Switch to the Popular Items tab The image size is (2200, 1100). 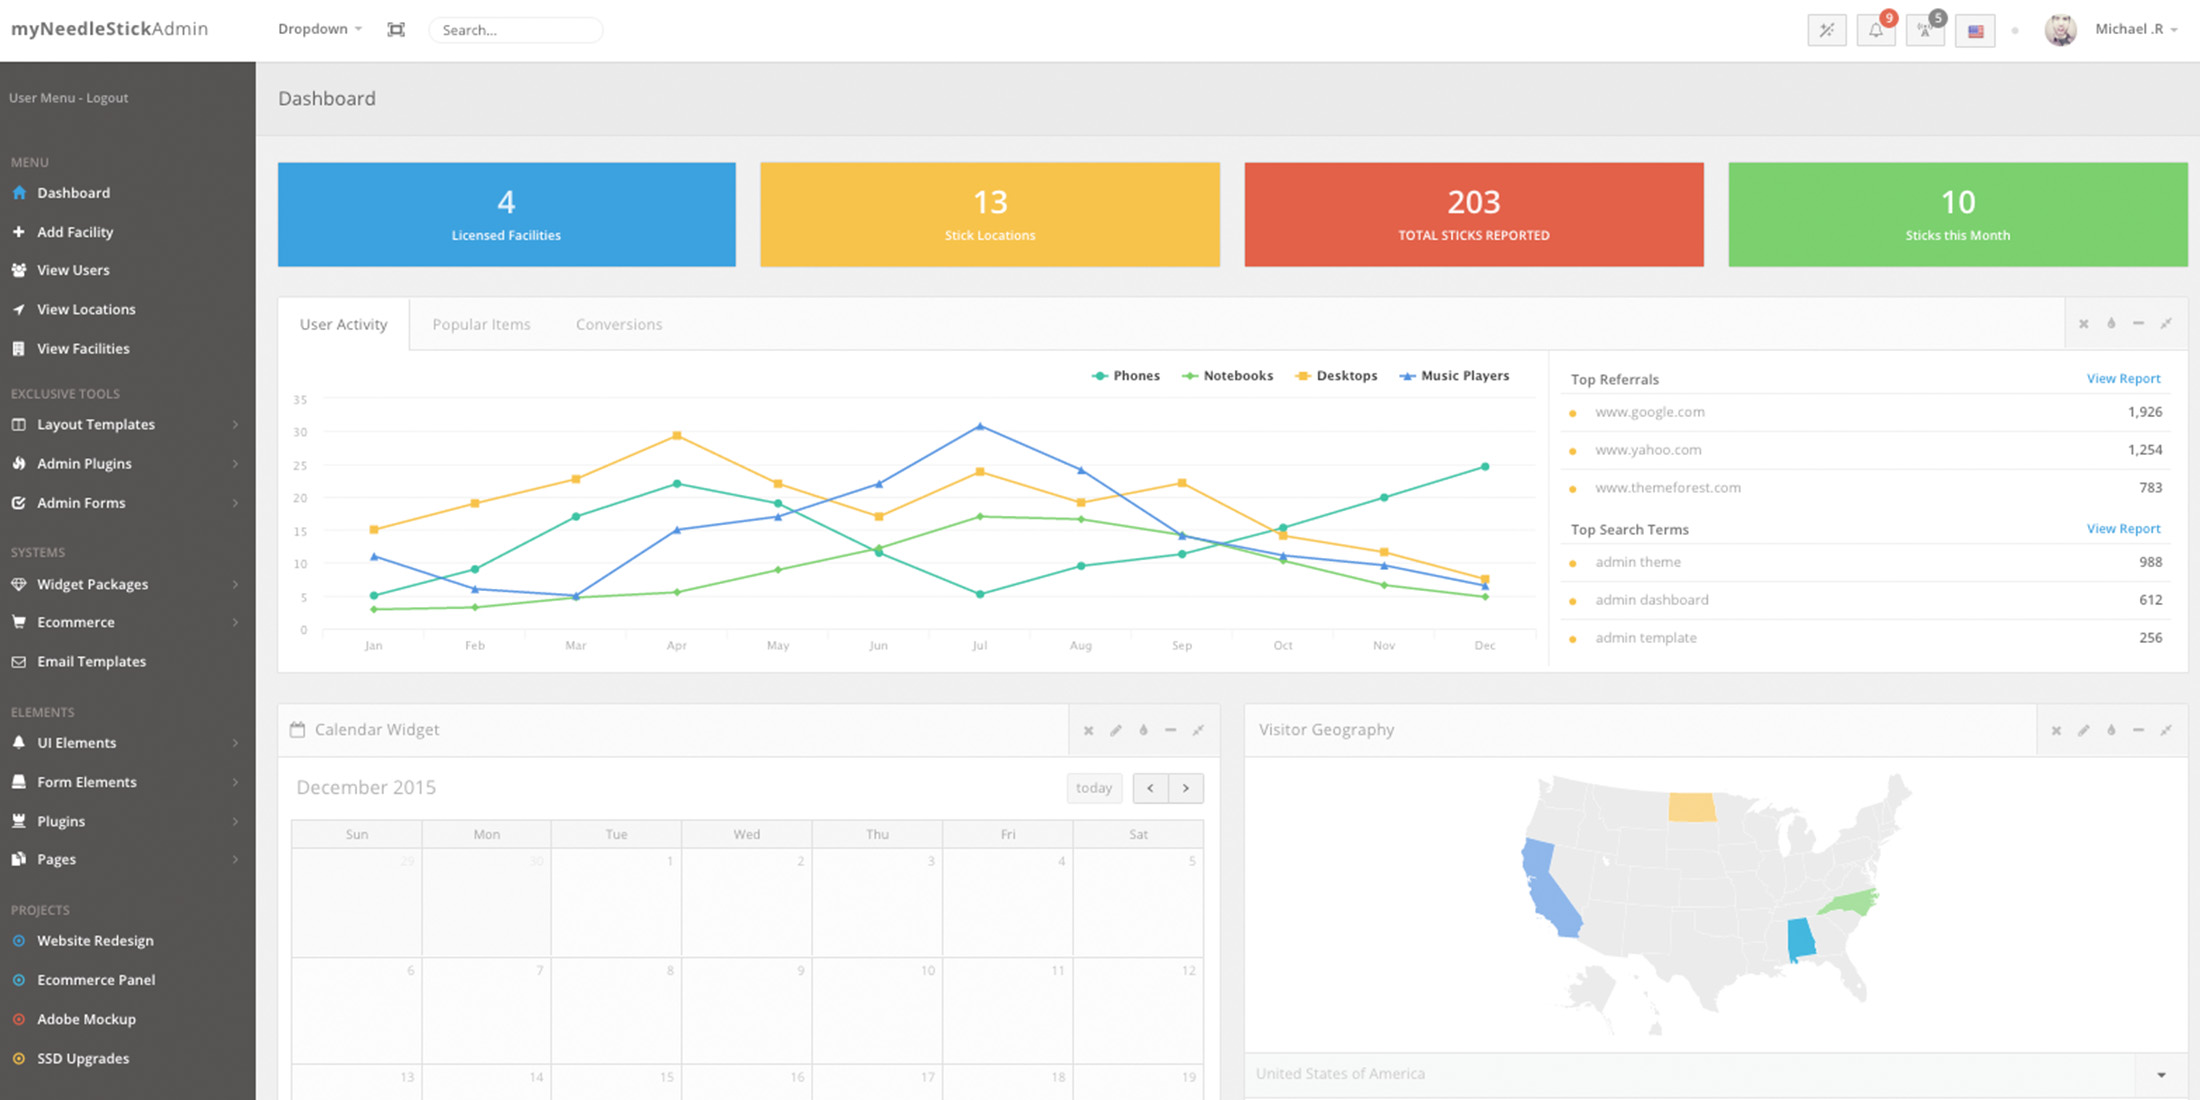481,324
